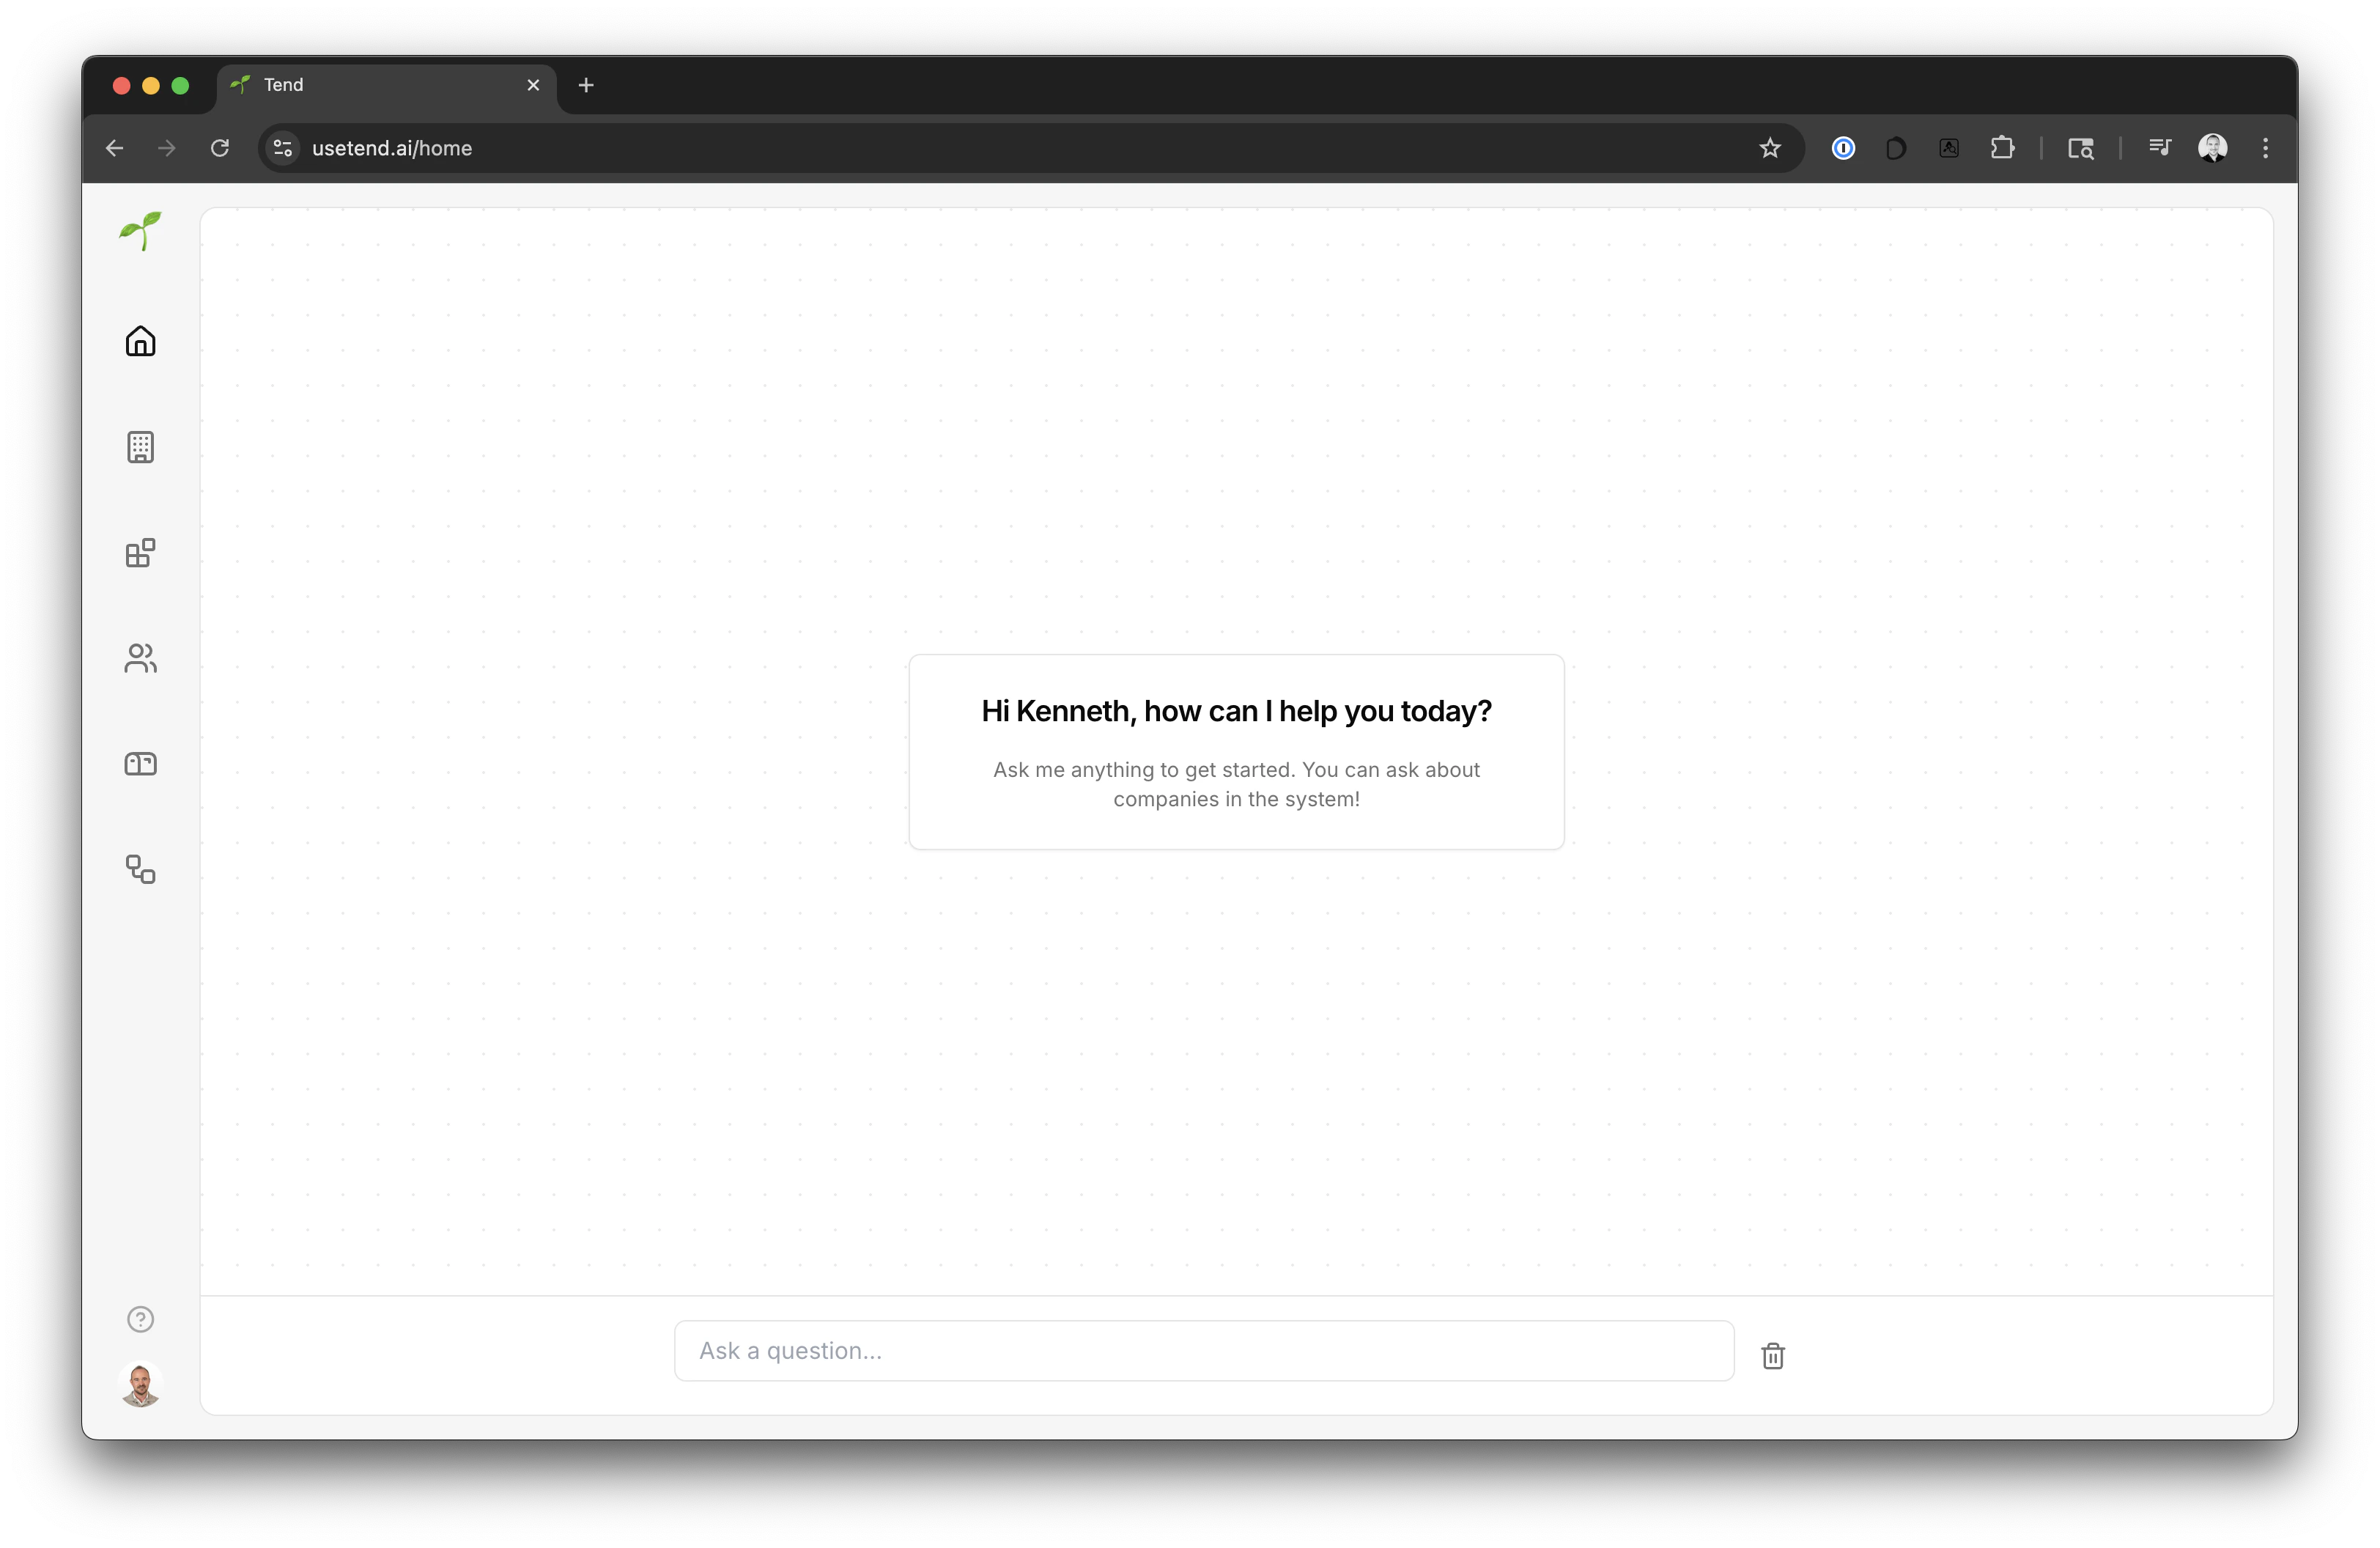The image size is (2380, 1548).
Task: Reload the current page
Action: coord(220,147)
